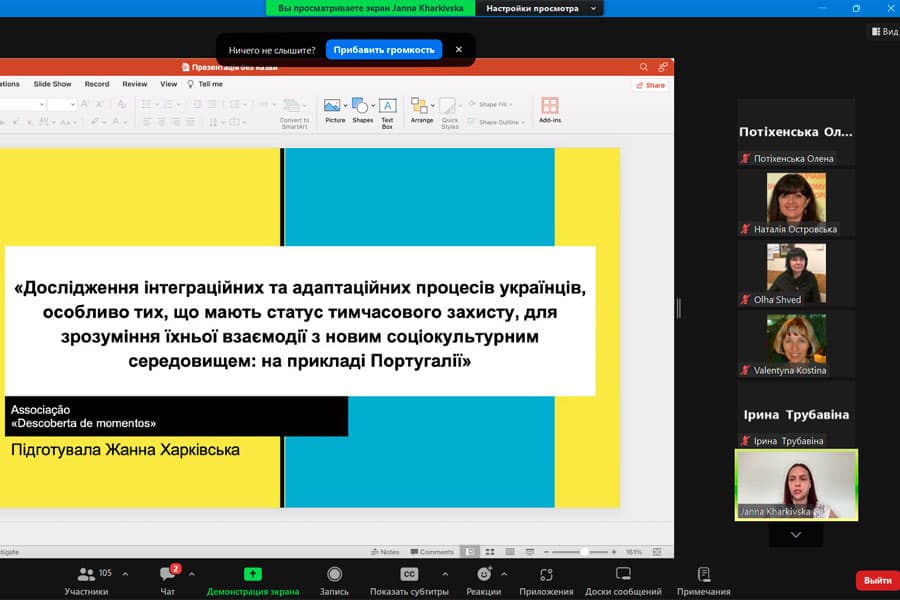Screen dimensions: 900x600
Task: Collapse the participants list chevron
Action: pyautogui.click(x=795, y=534)
